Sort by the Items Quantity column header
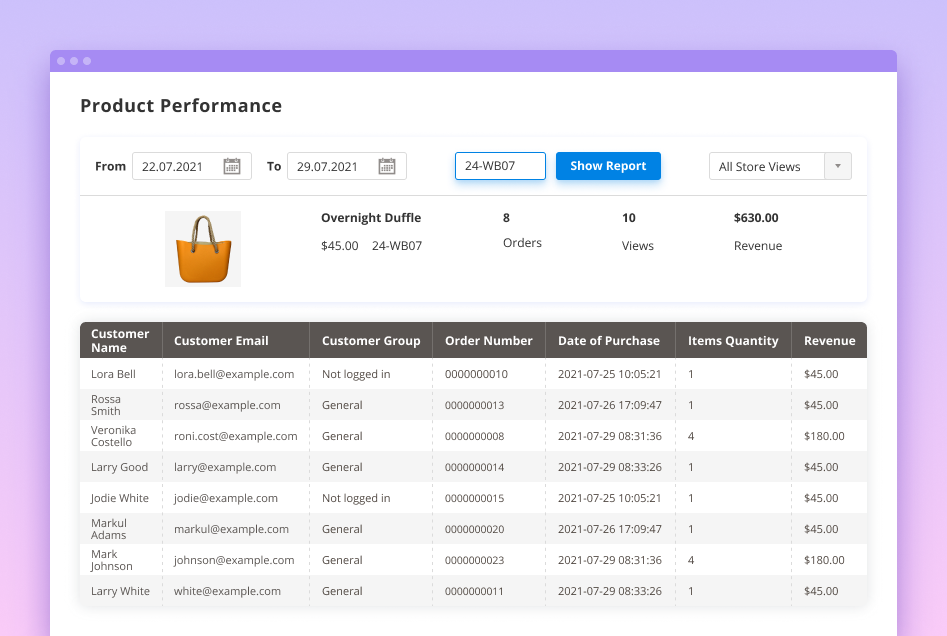 pyautogui.click(x=733, y=340)
